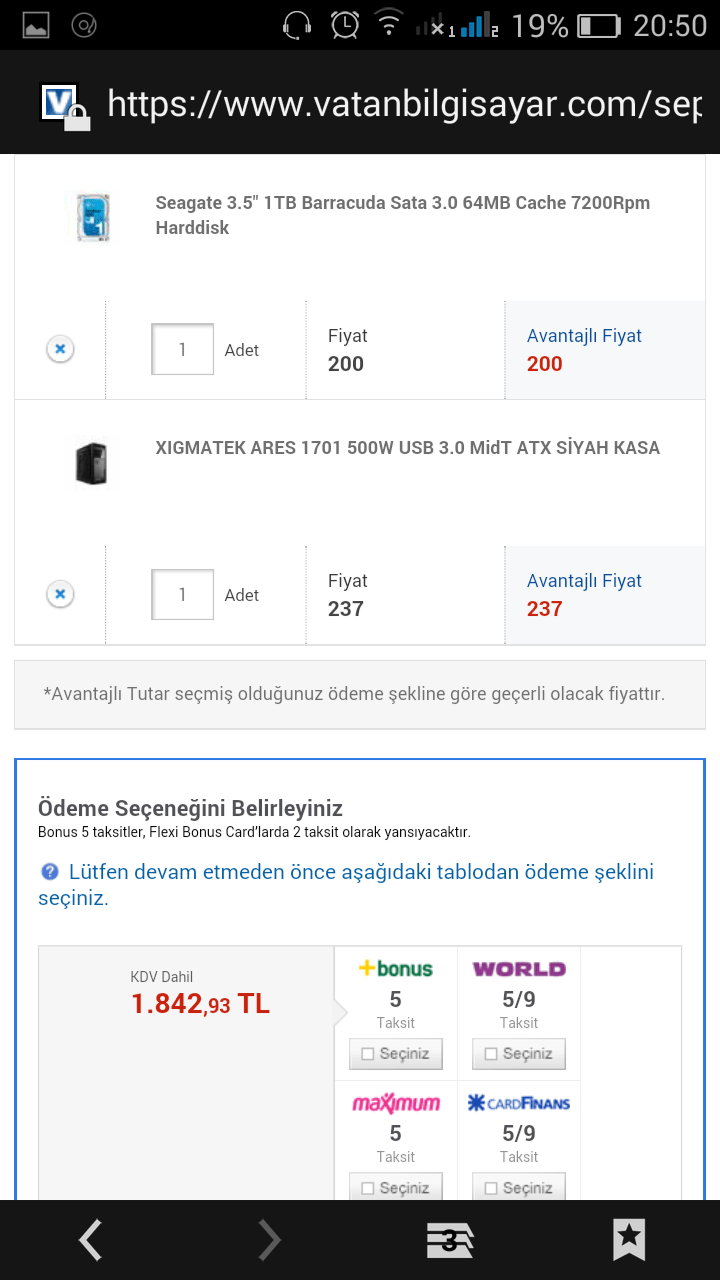
Task: Open XIGMATEK ARES 1701 product link
Action: [x=407, y=448]
